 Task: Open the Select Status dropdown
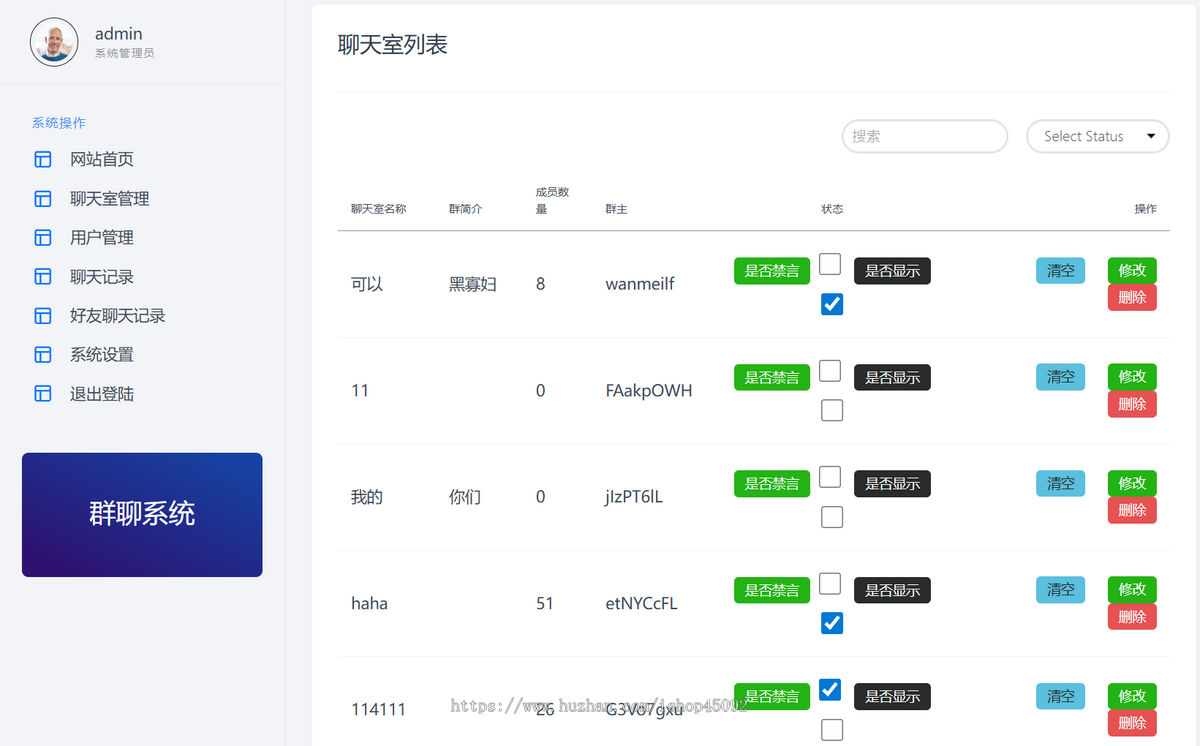point(1098,136)
